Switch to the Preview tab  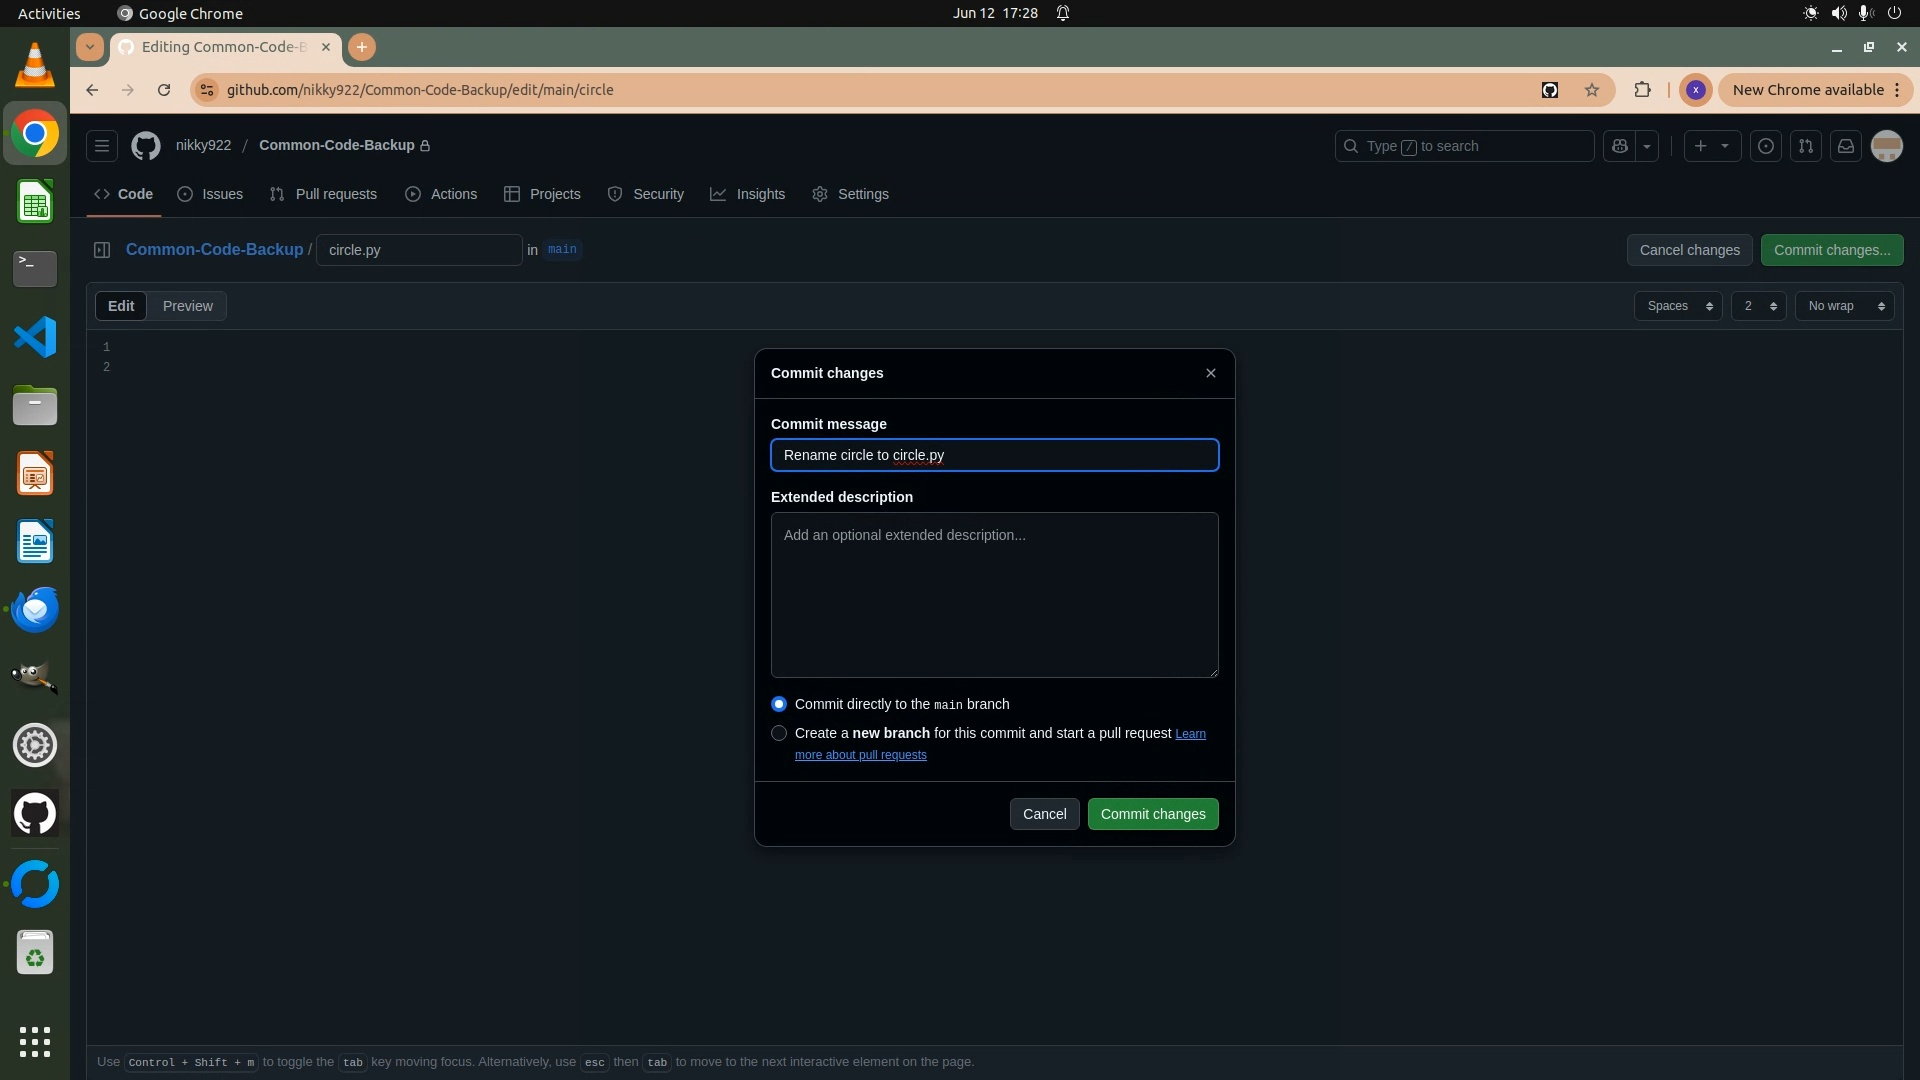click(x=188, y=306)
